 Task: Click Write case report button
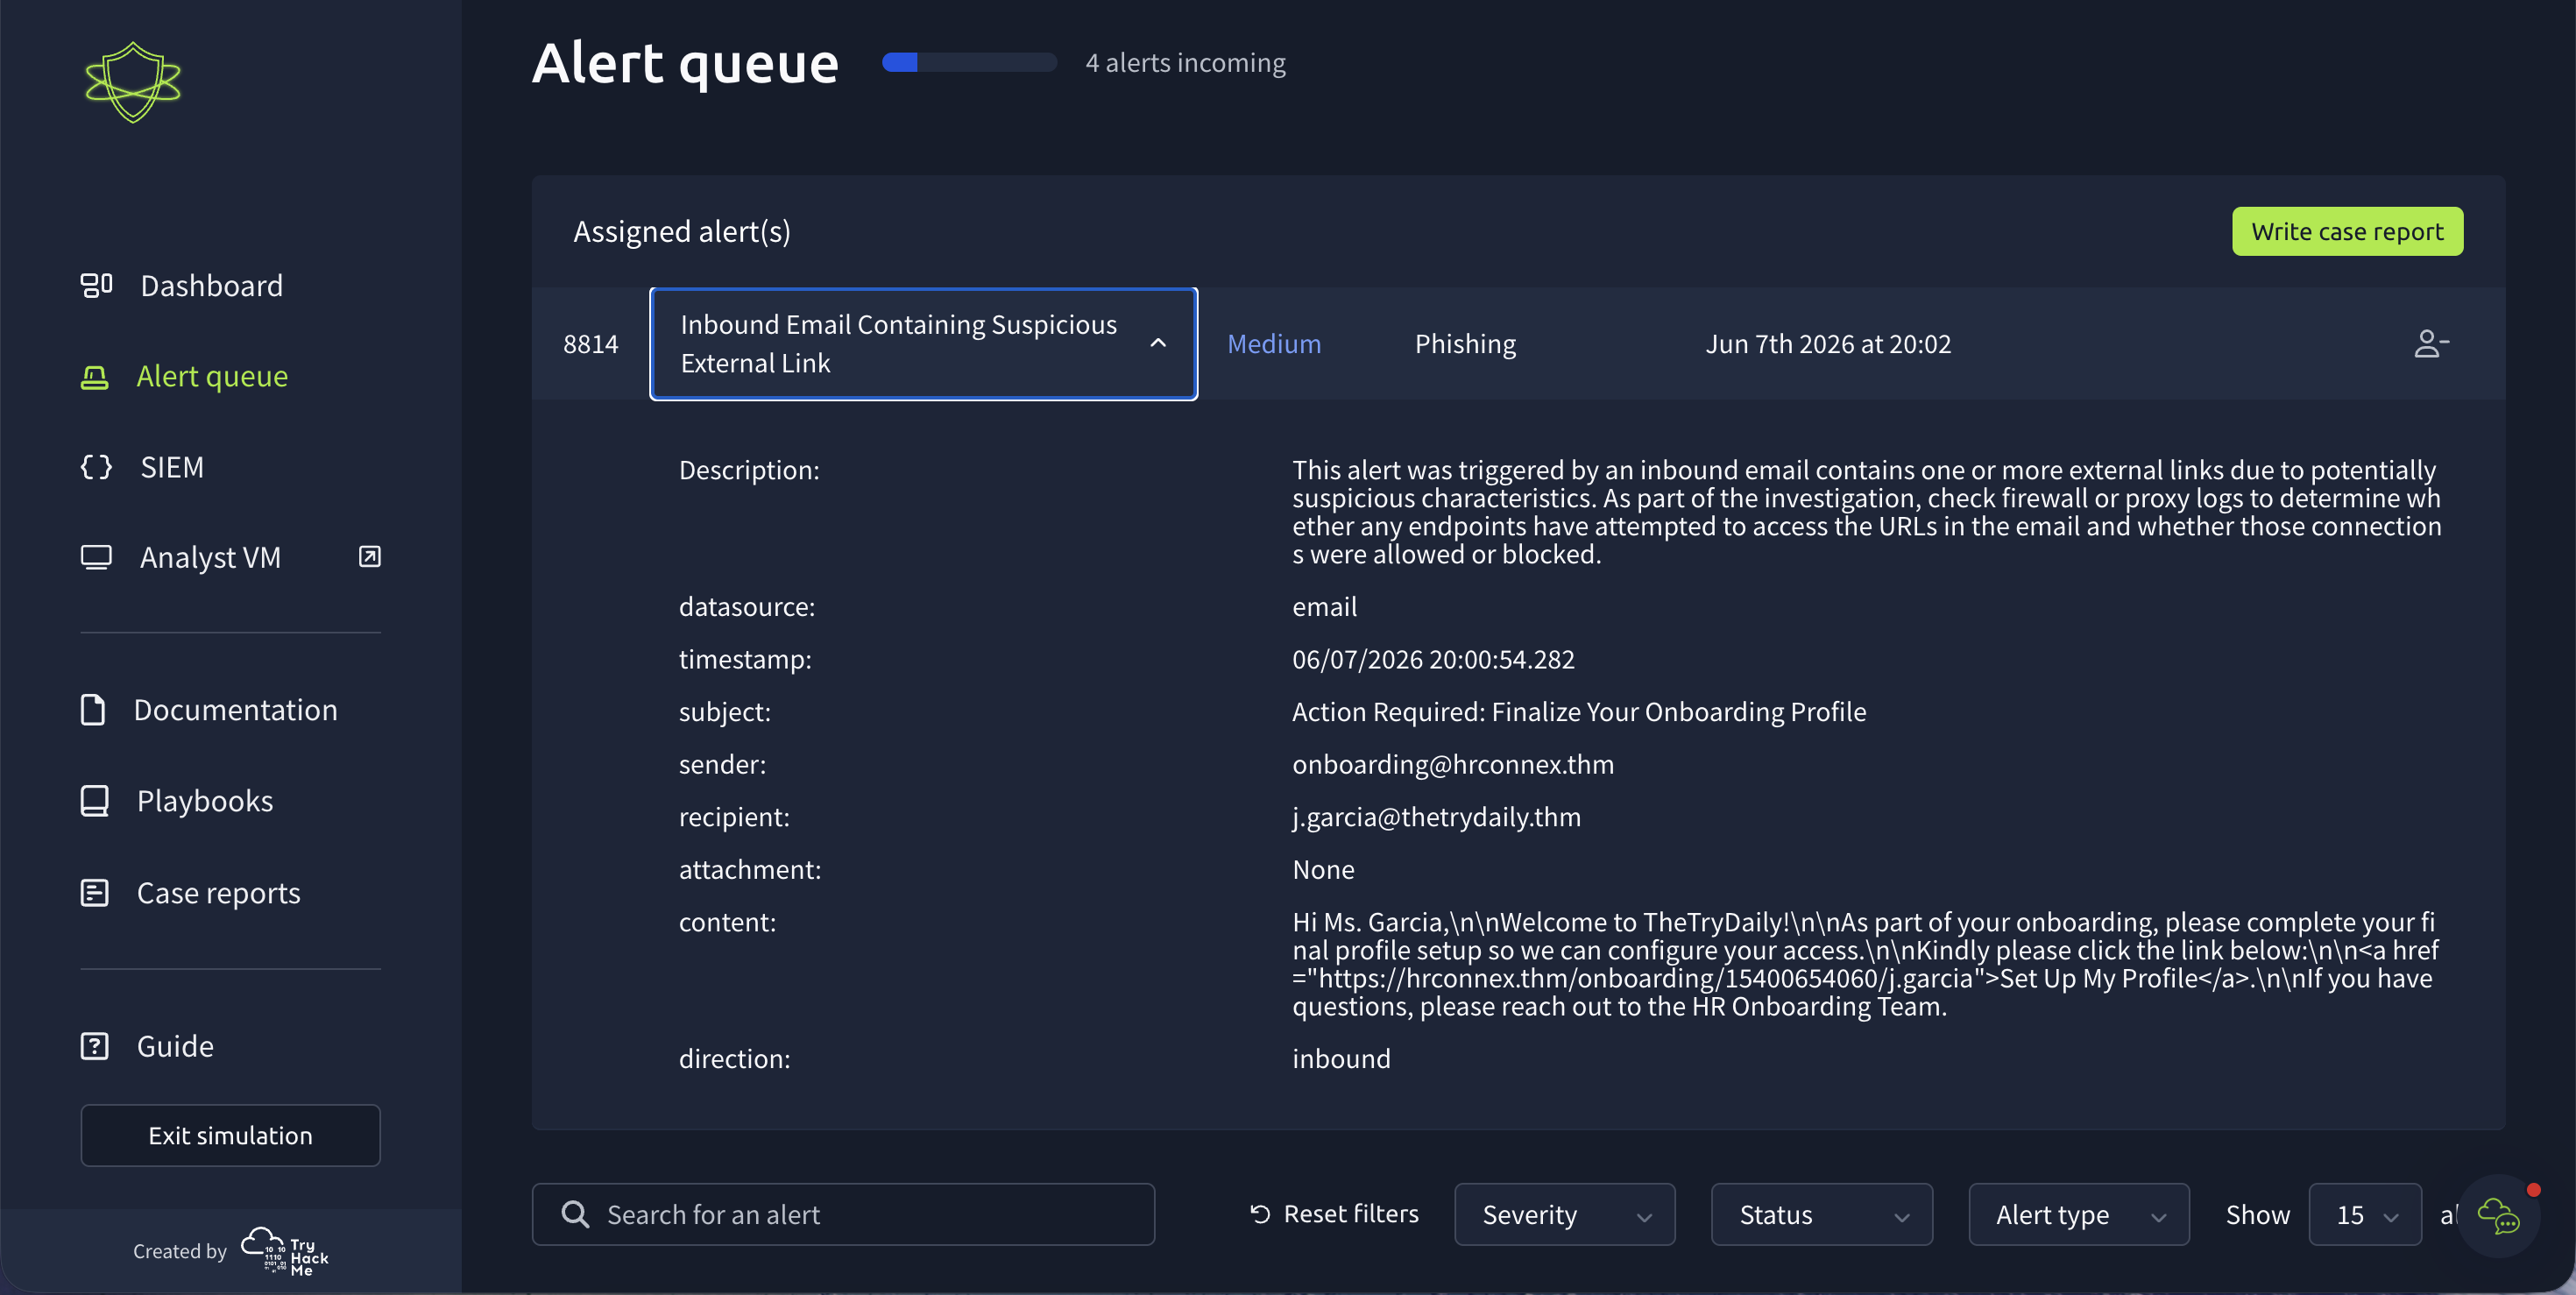pos(2347,232)
